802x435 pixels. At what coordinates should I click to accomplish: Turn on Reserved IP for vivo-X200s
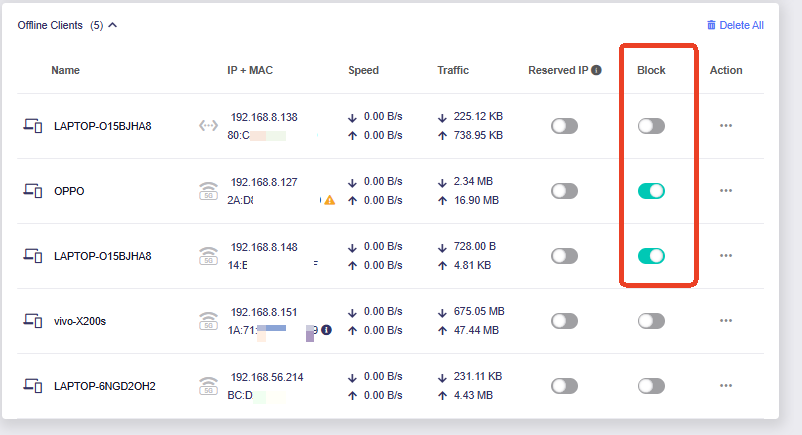[x=565, y=321]
